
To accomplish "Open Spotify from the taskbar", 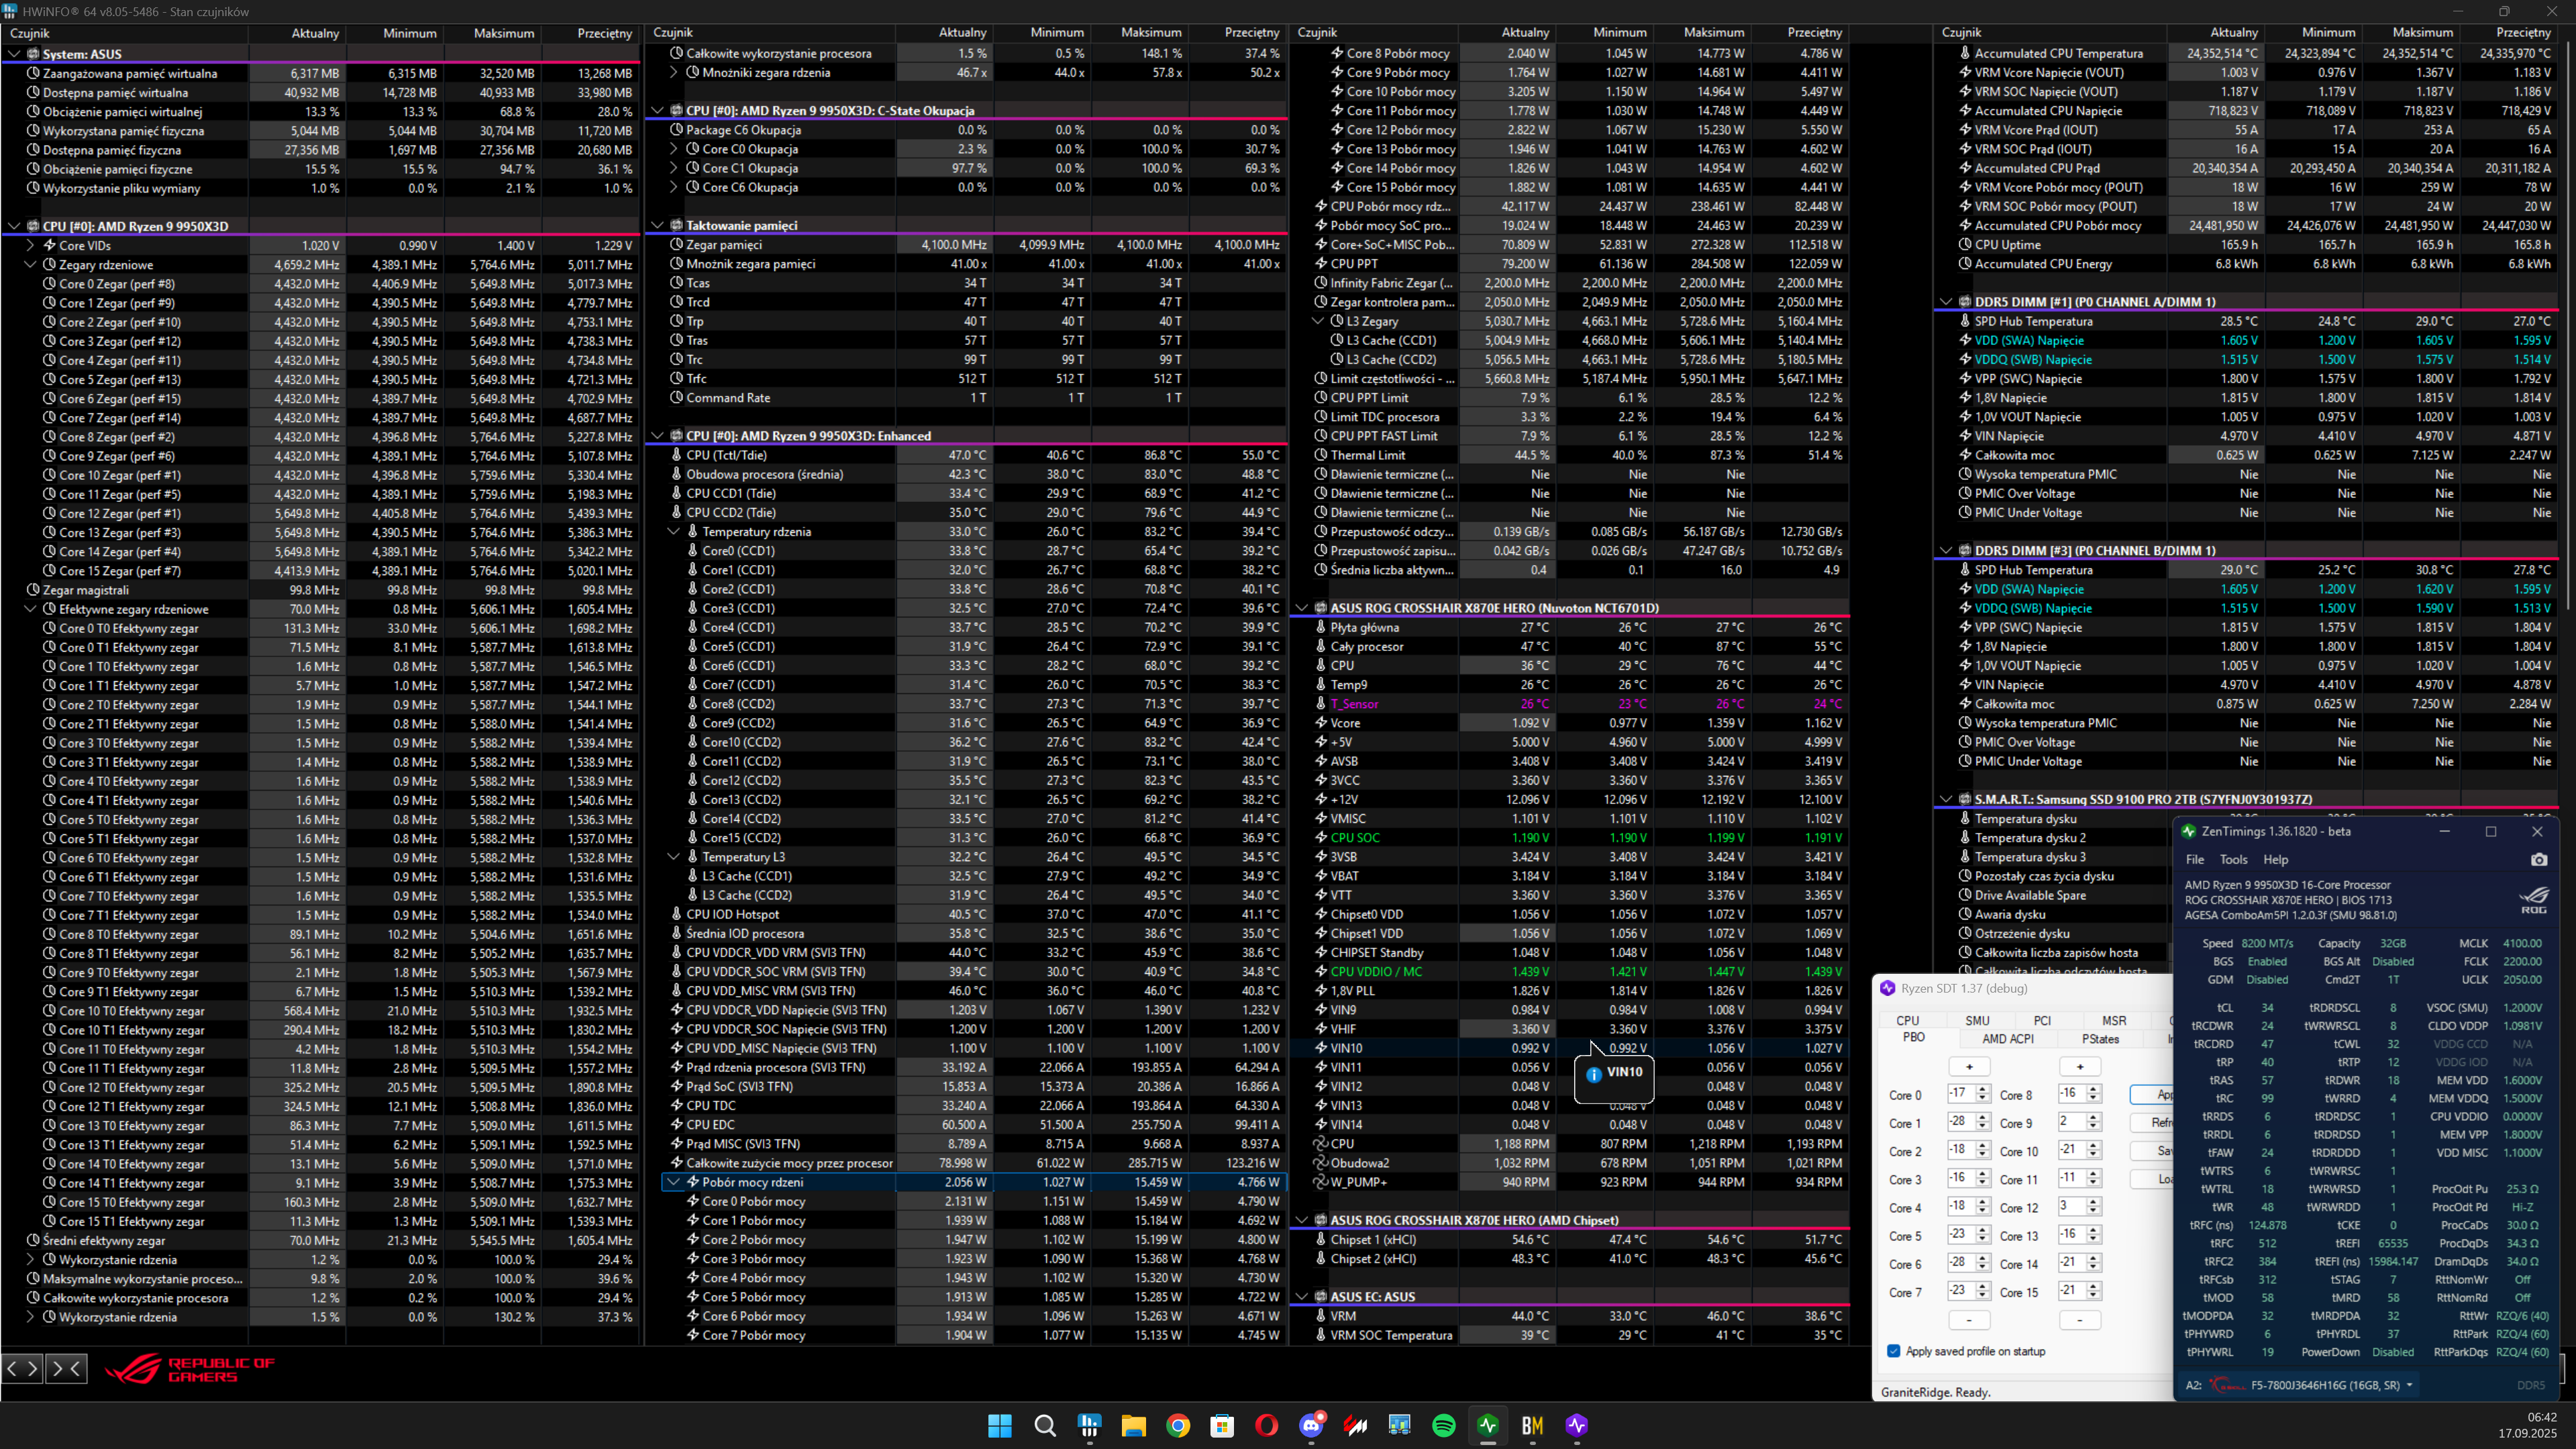I will pos(1443,1425).
